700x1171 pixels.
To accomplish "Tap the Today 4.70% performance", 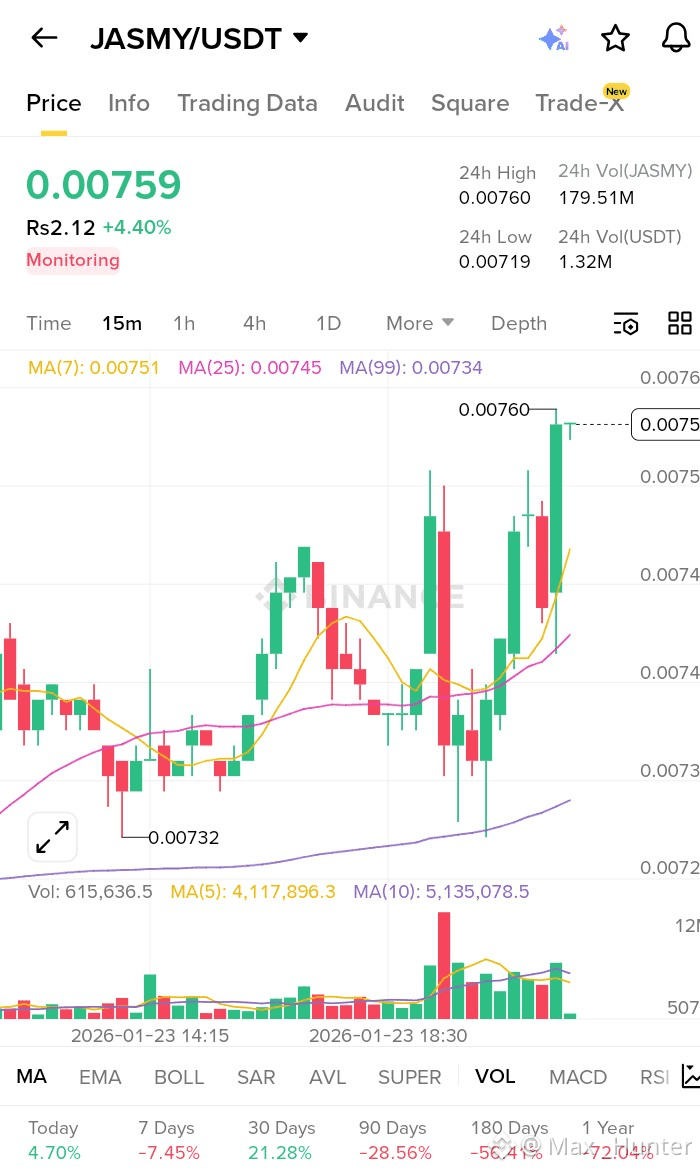I will [54, 1140].
